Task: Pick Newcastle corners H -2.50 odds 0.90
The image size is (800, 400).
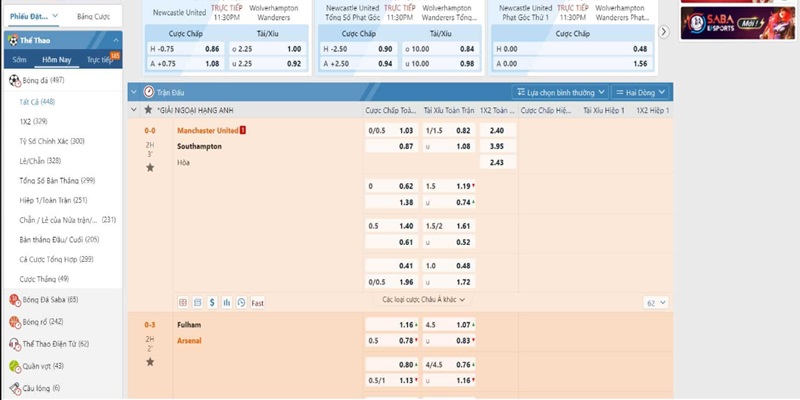Action: click(x=358, y=49)
